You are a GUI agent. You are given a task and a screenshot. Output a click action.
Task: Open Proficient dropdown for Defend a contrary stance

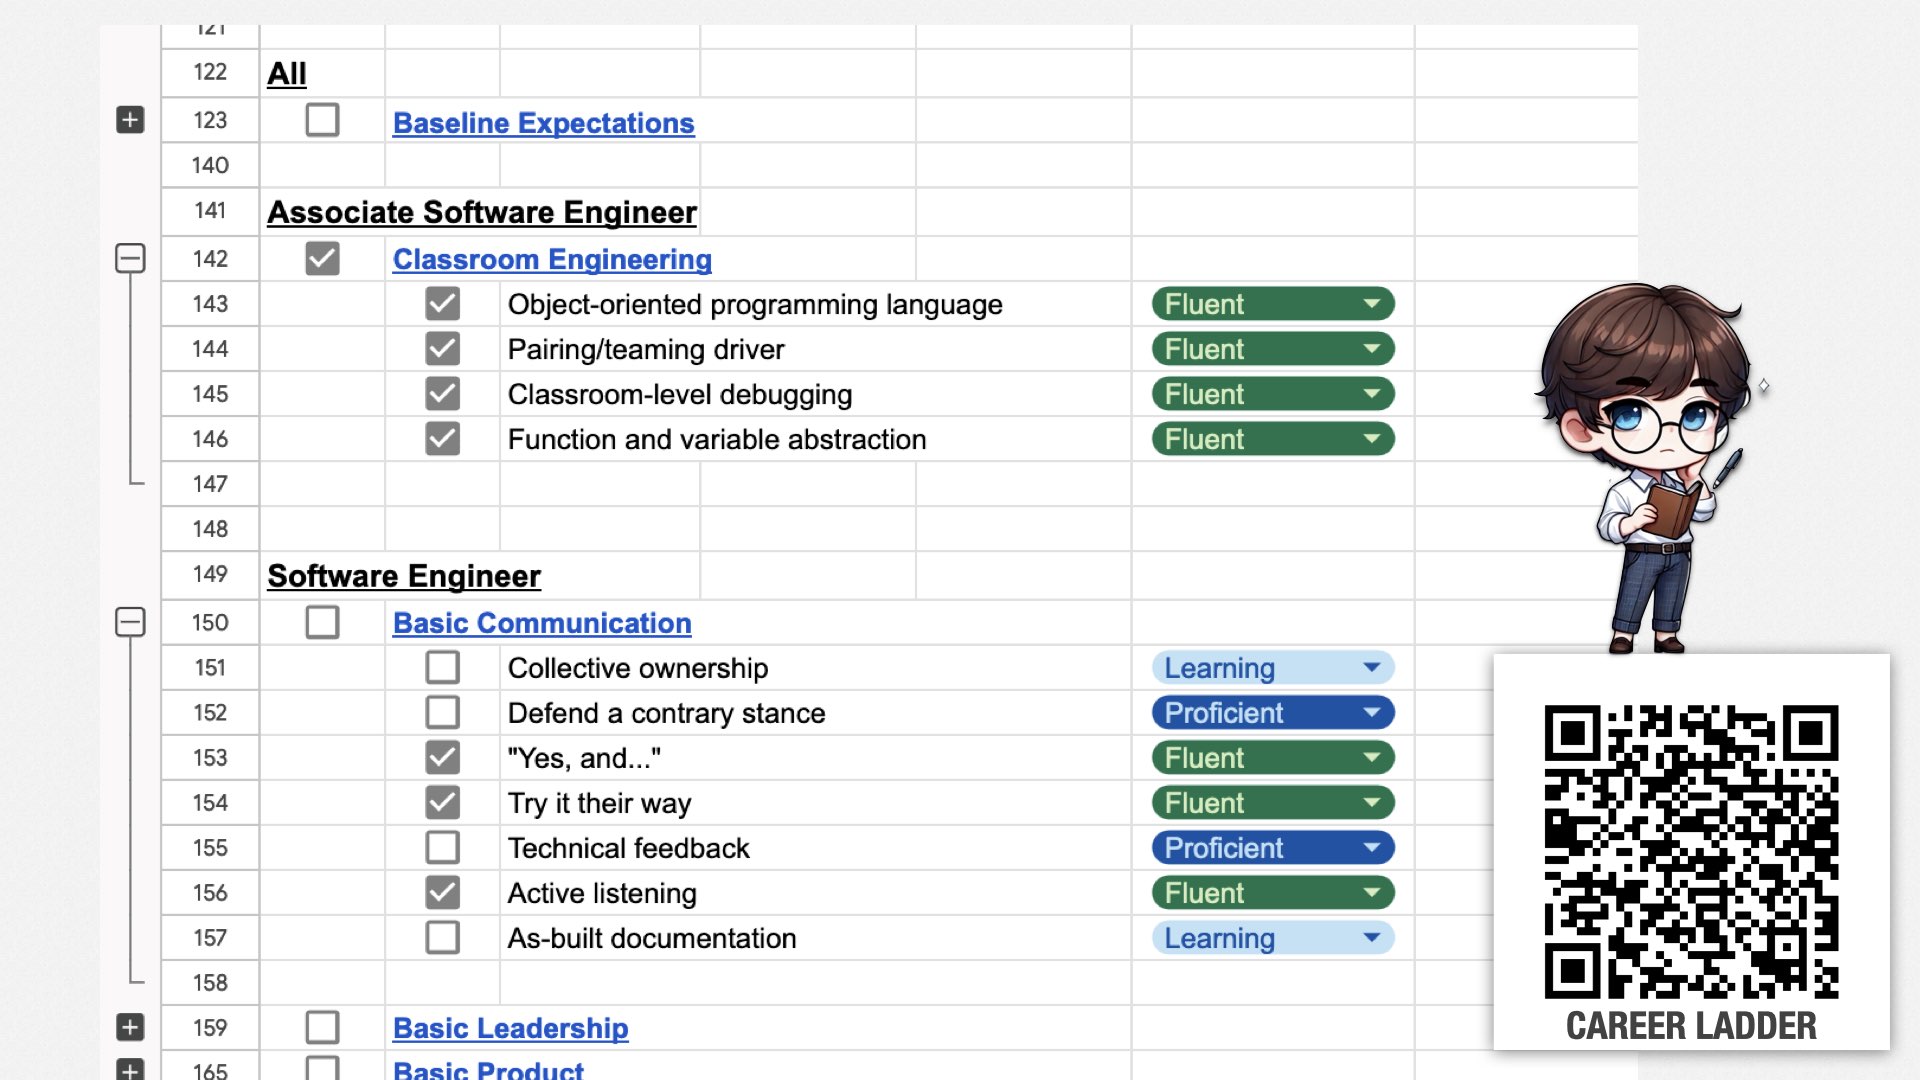click(1273, 713)
